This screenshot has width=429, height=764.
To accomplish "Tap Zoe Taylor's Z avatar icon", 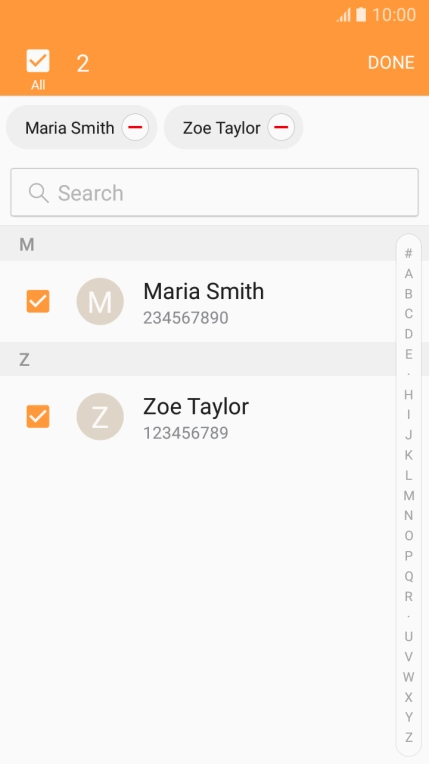I will [100, 416].
